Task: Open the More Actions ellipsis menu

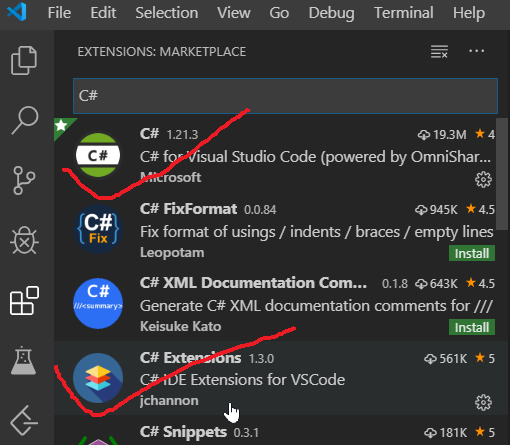Action: 476,51
